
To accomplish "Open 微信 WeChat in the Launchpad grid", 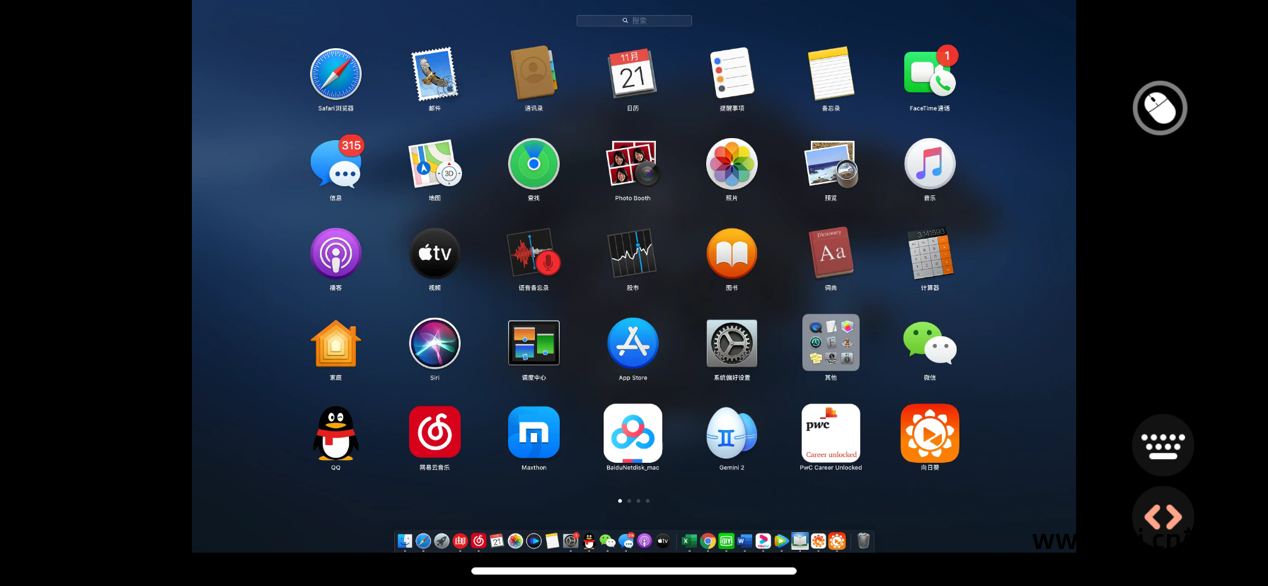I will tap(930, 343).
